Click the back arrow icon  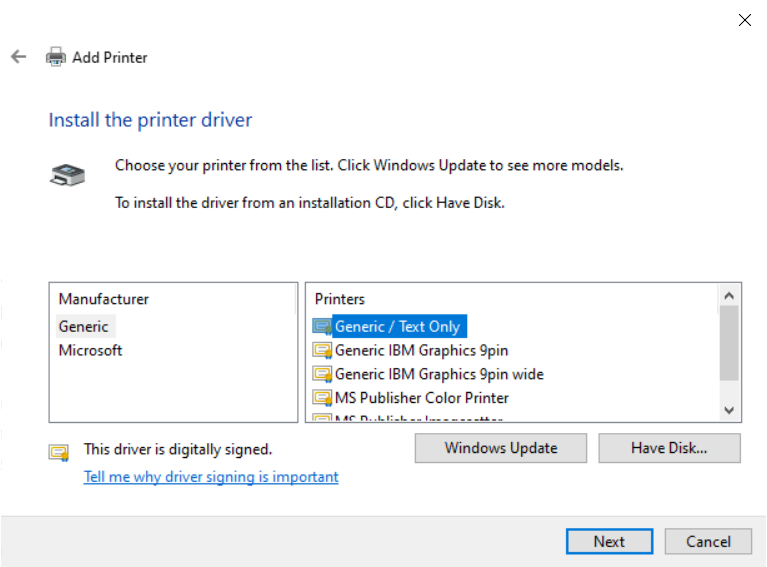pyautogui.click(x=18, y=57)
